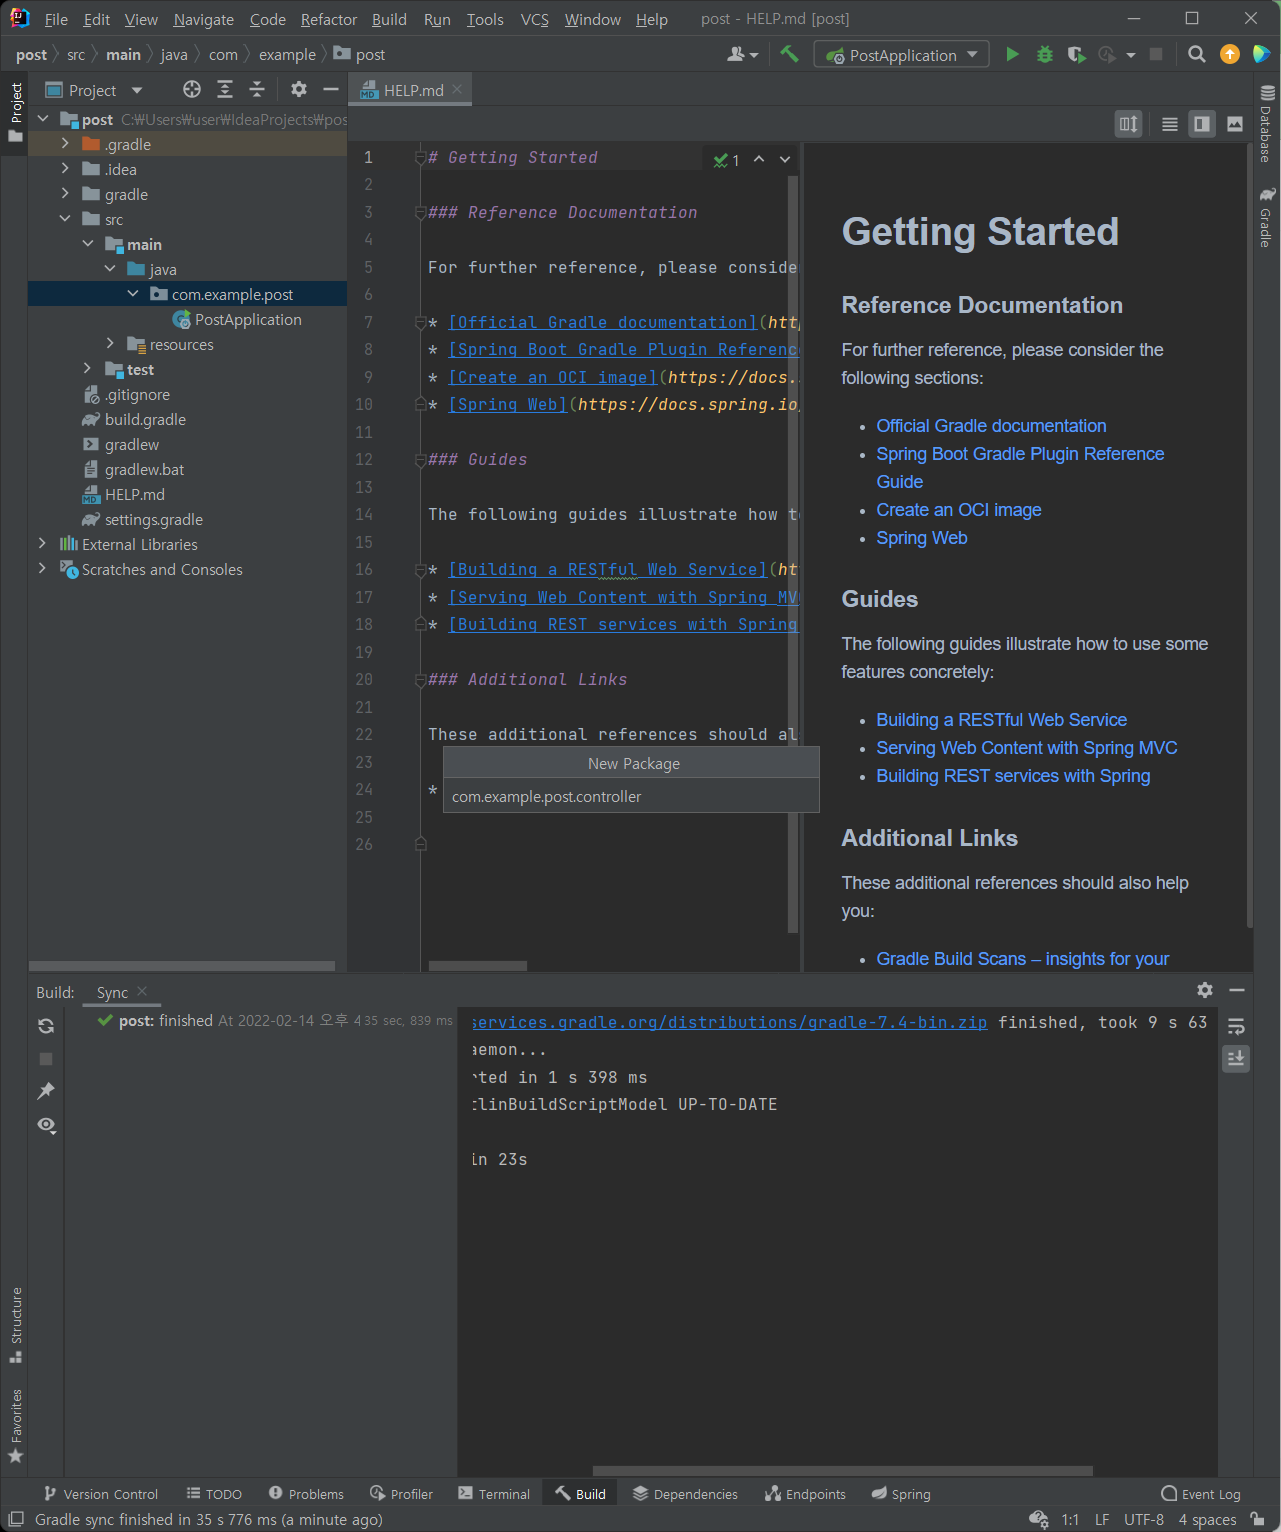Image resolution: width=1281 pixels, height=1532 pixels.
Task: Click build output horizontal scrollbar
Action: pos(842,1471)
